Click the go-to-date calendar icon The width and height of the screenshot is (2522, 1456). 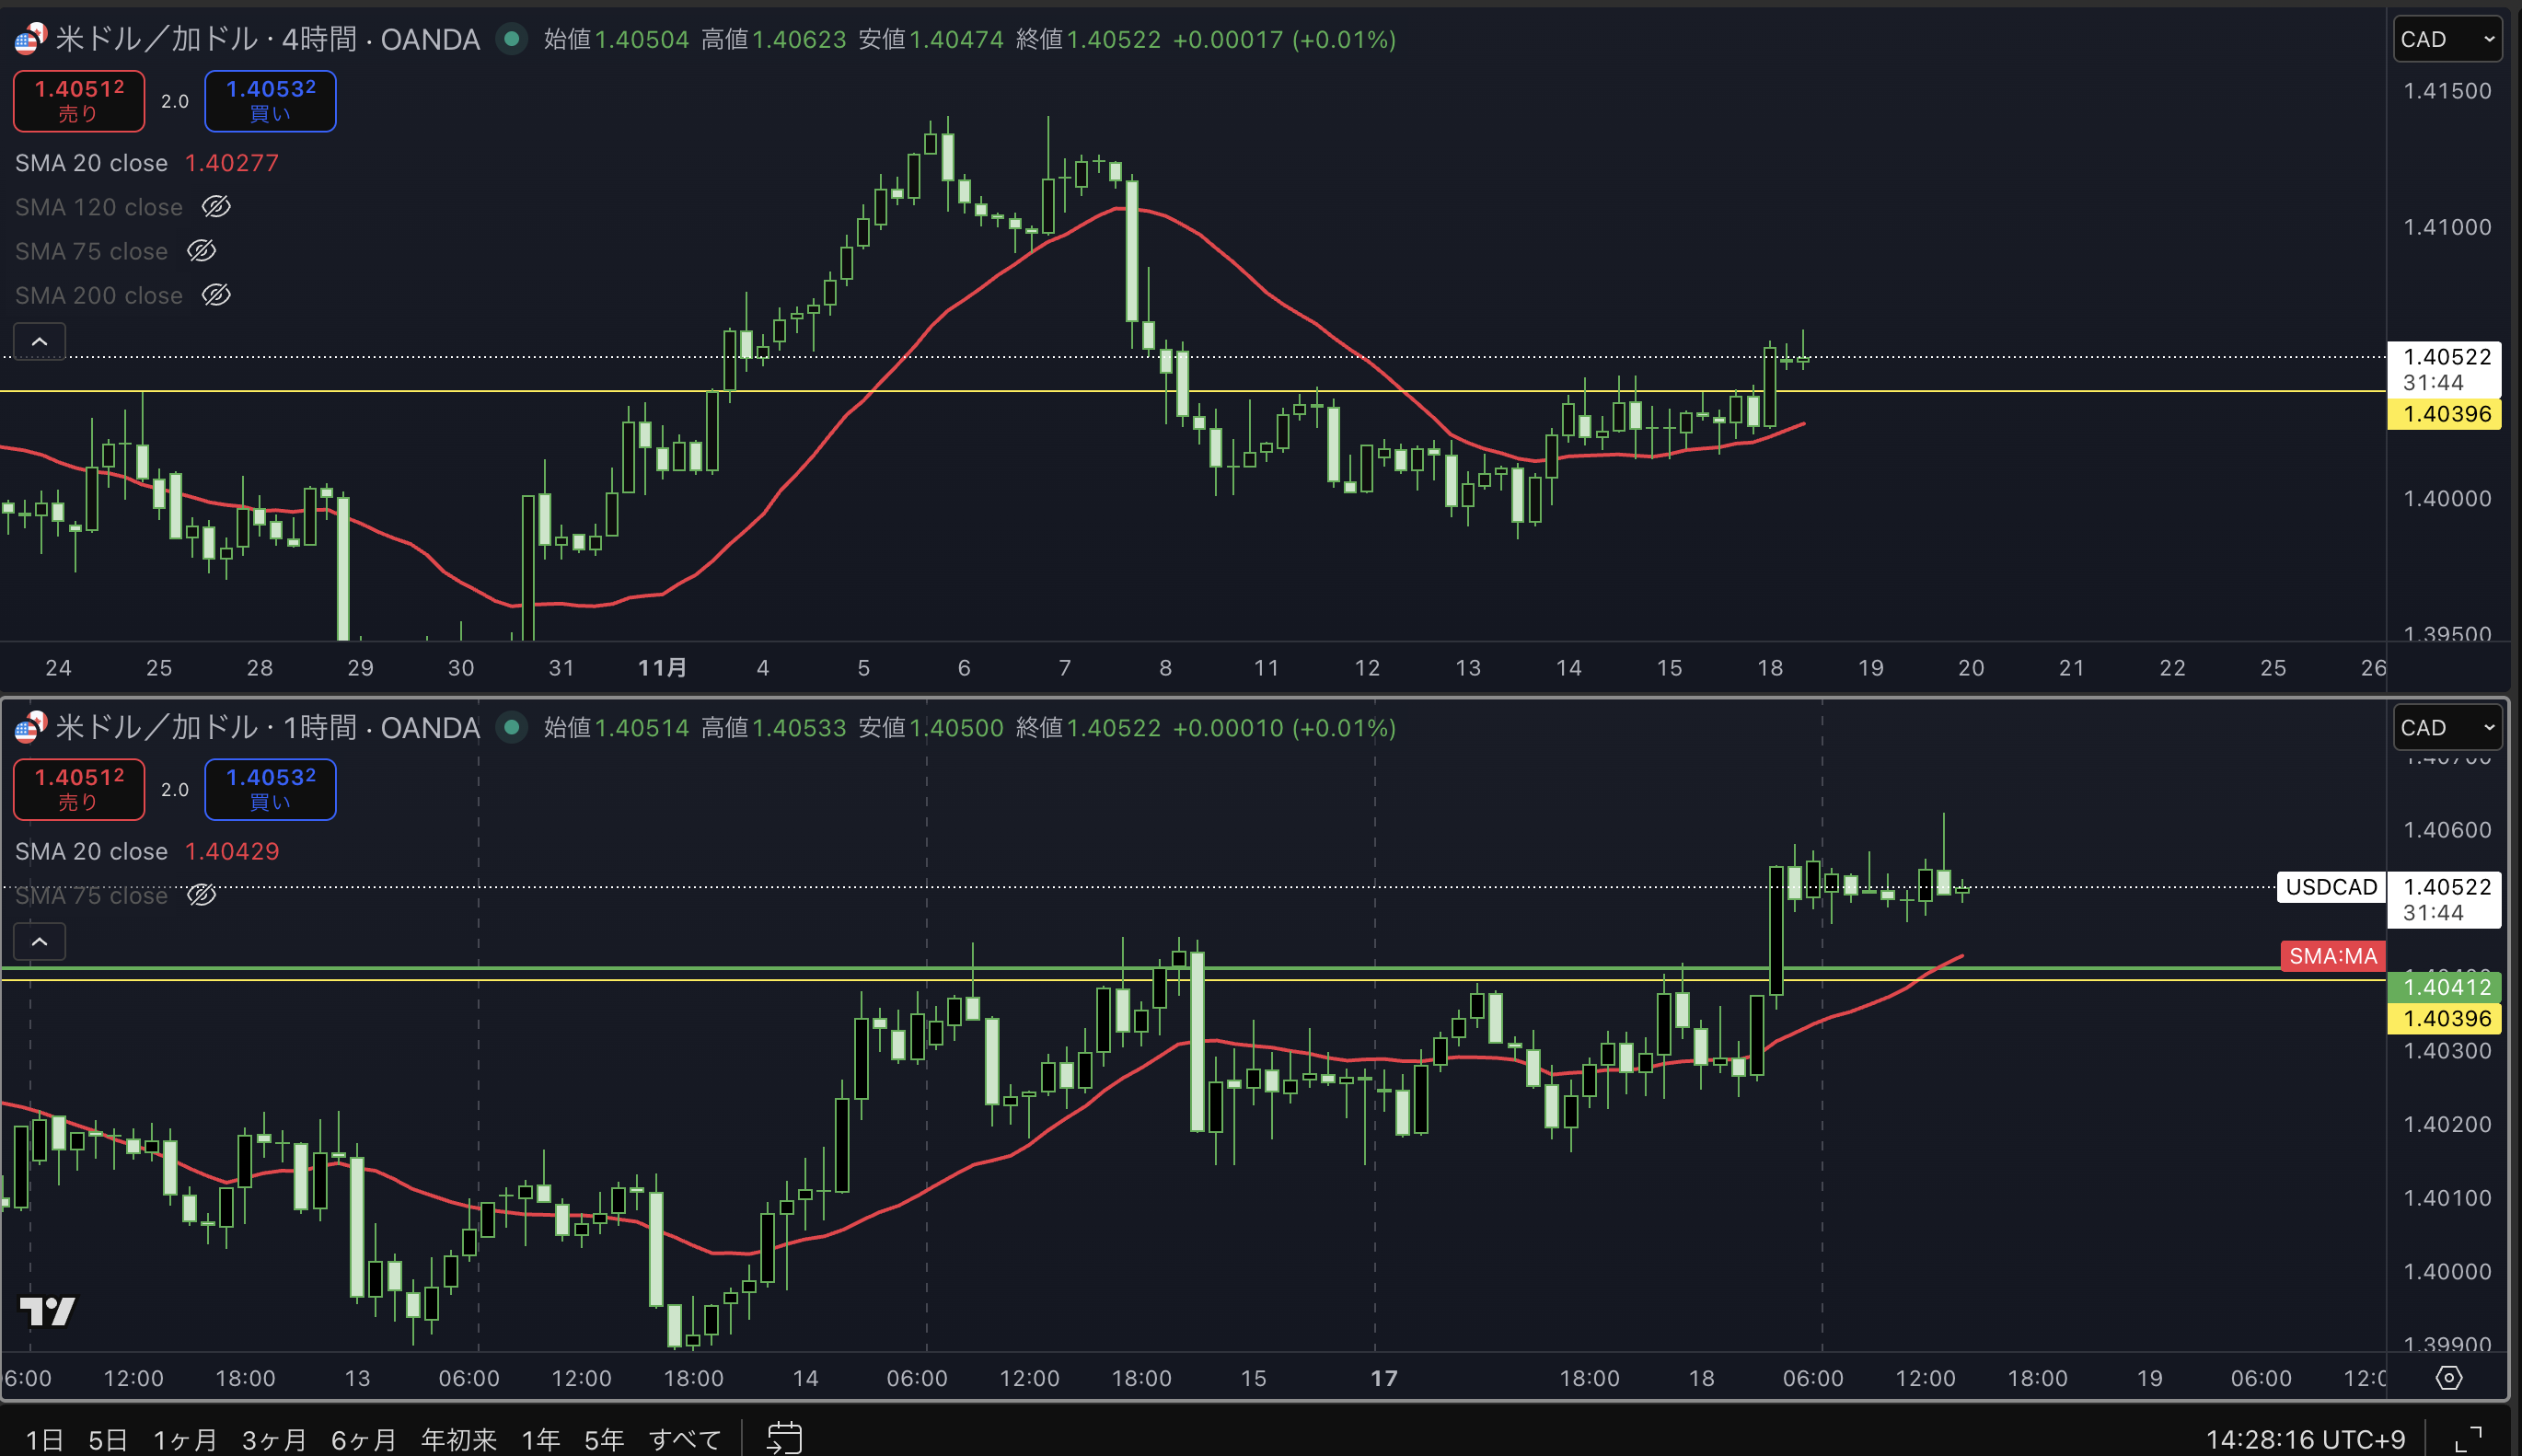[784, 1438]
